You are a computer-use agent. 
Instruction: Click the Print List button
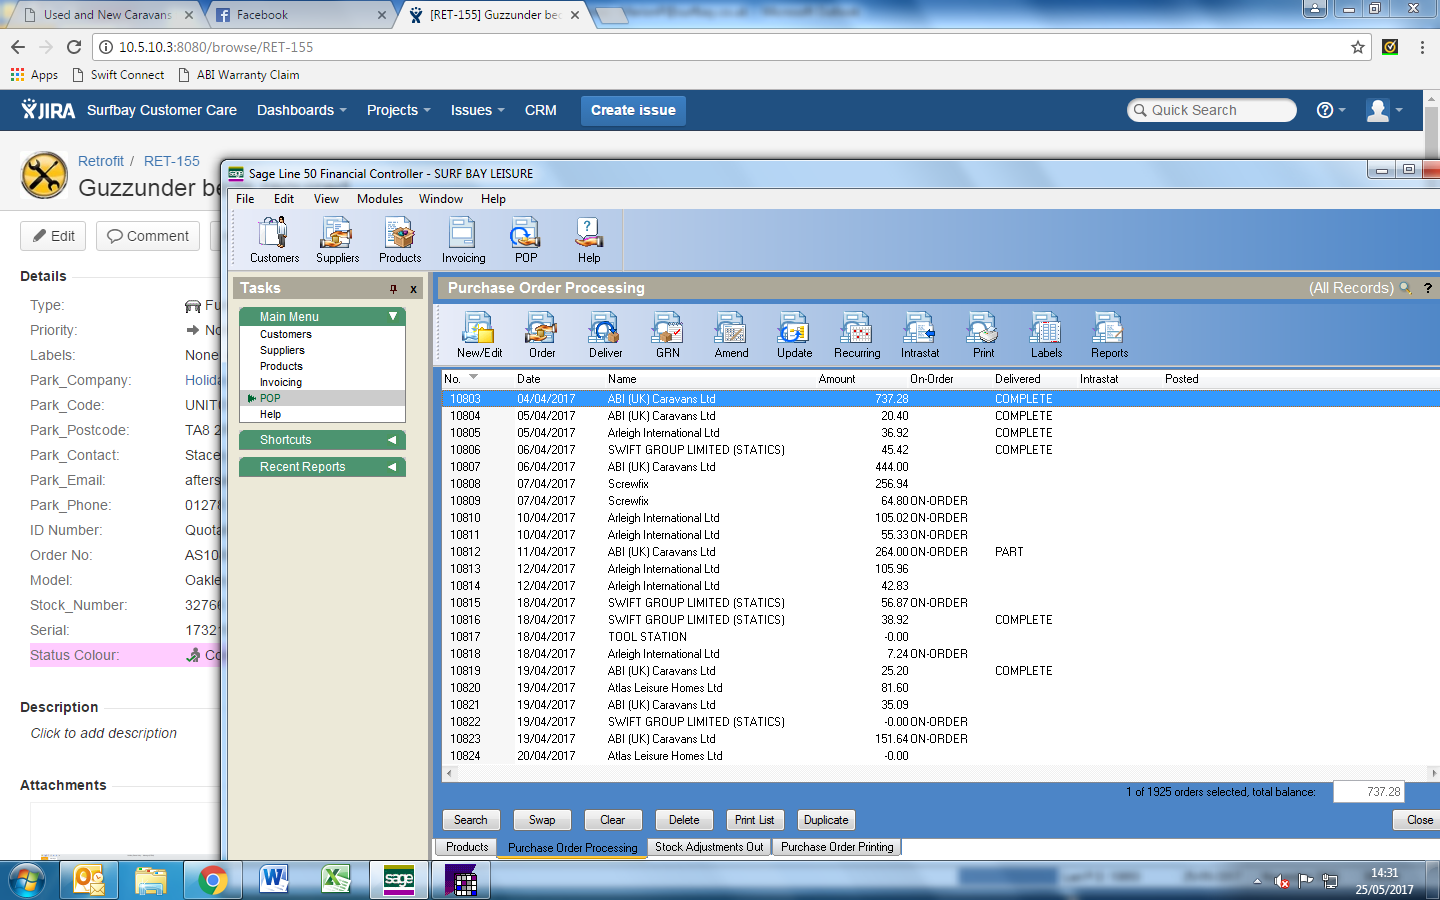pos(754,820)
